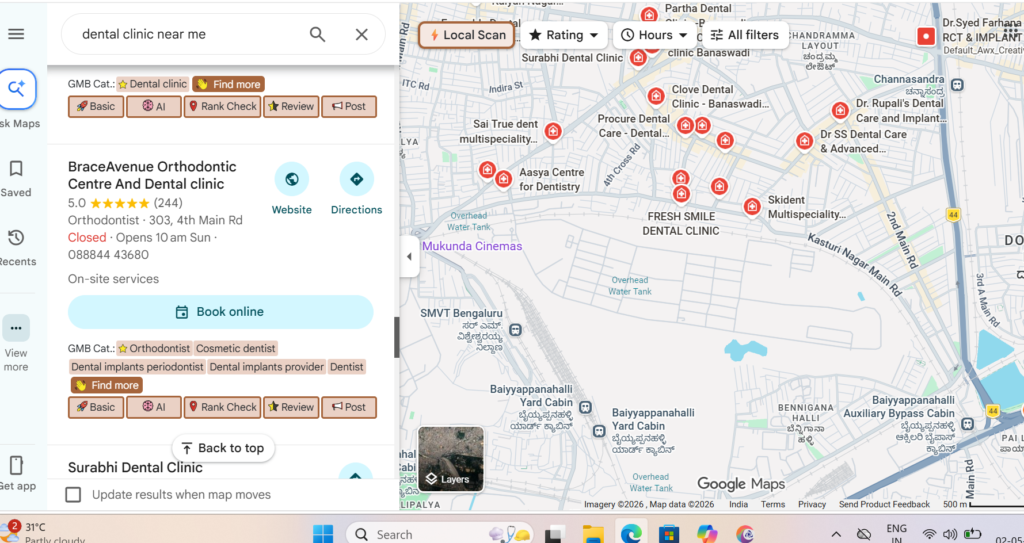1024x543 pixels.
Task: Click FRESH SMILE DENTAL CLINIC map label
Action: [680, 223]
